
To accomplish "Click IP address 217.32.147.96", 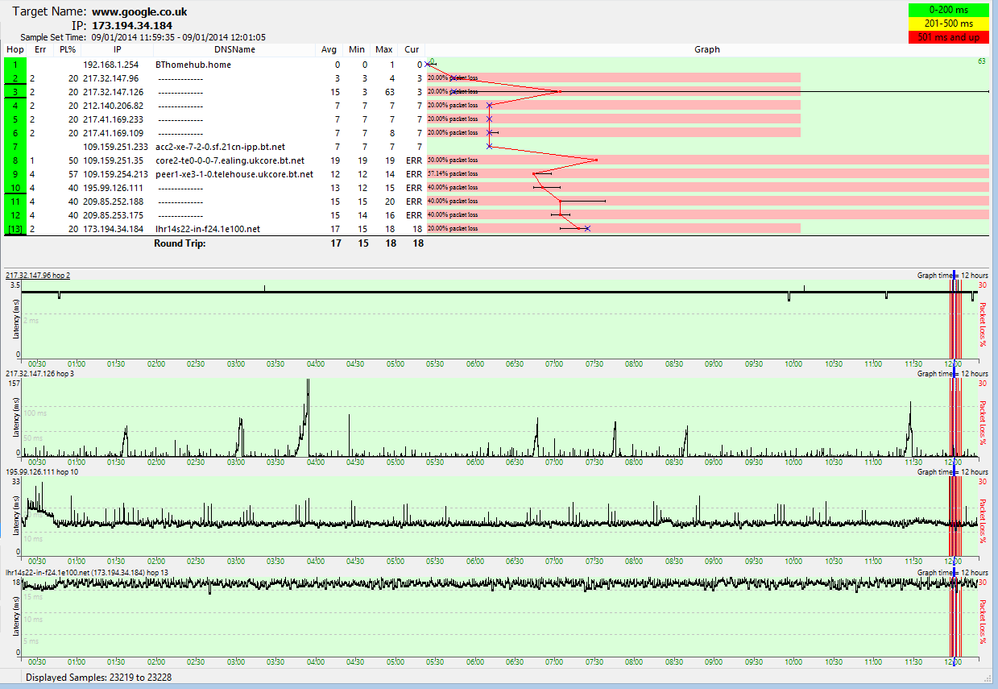I will (111, 78).
